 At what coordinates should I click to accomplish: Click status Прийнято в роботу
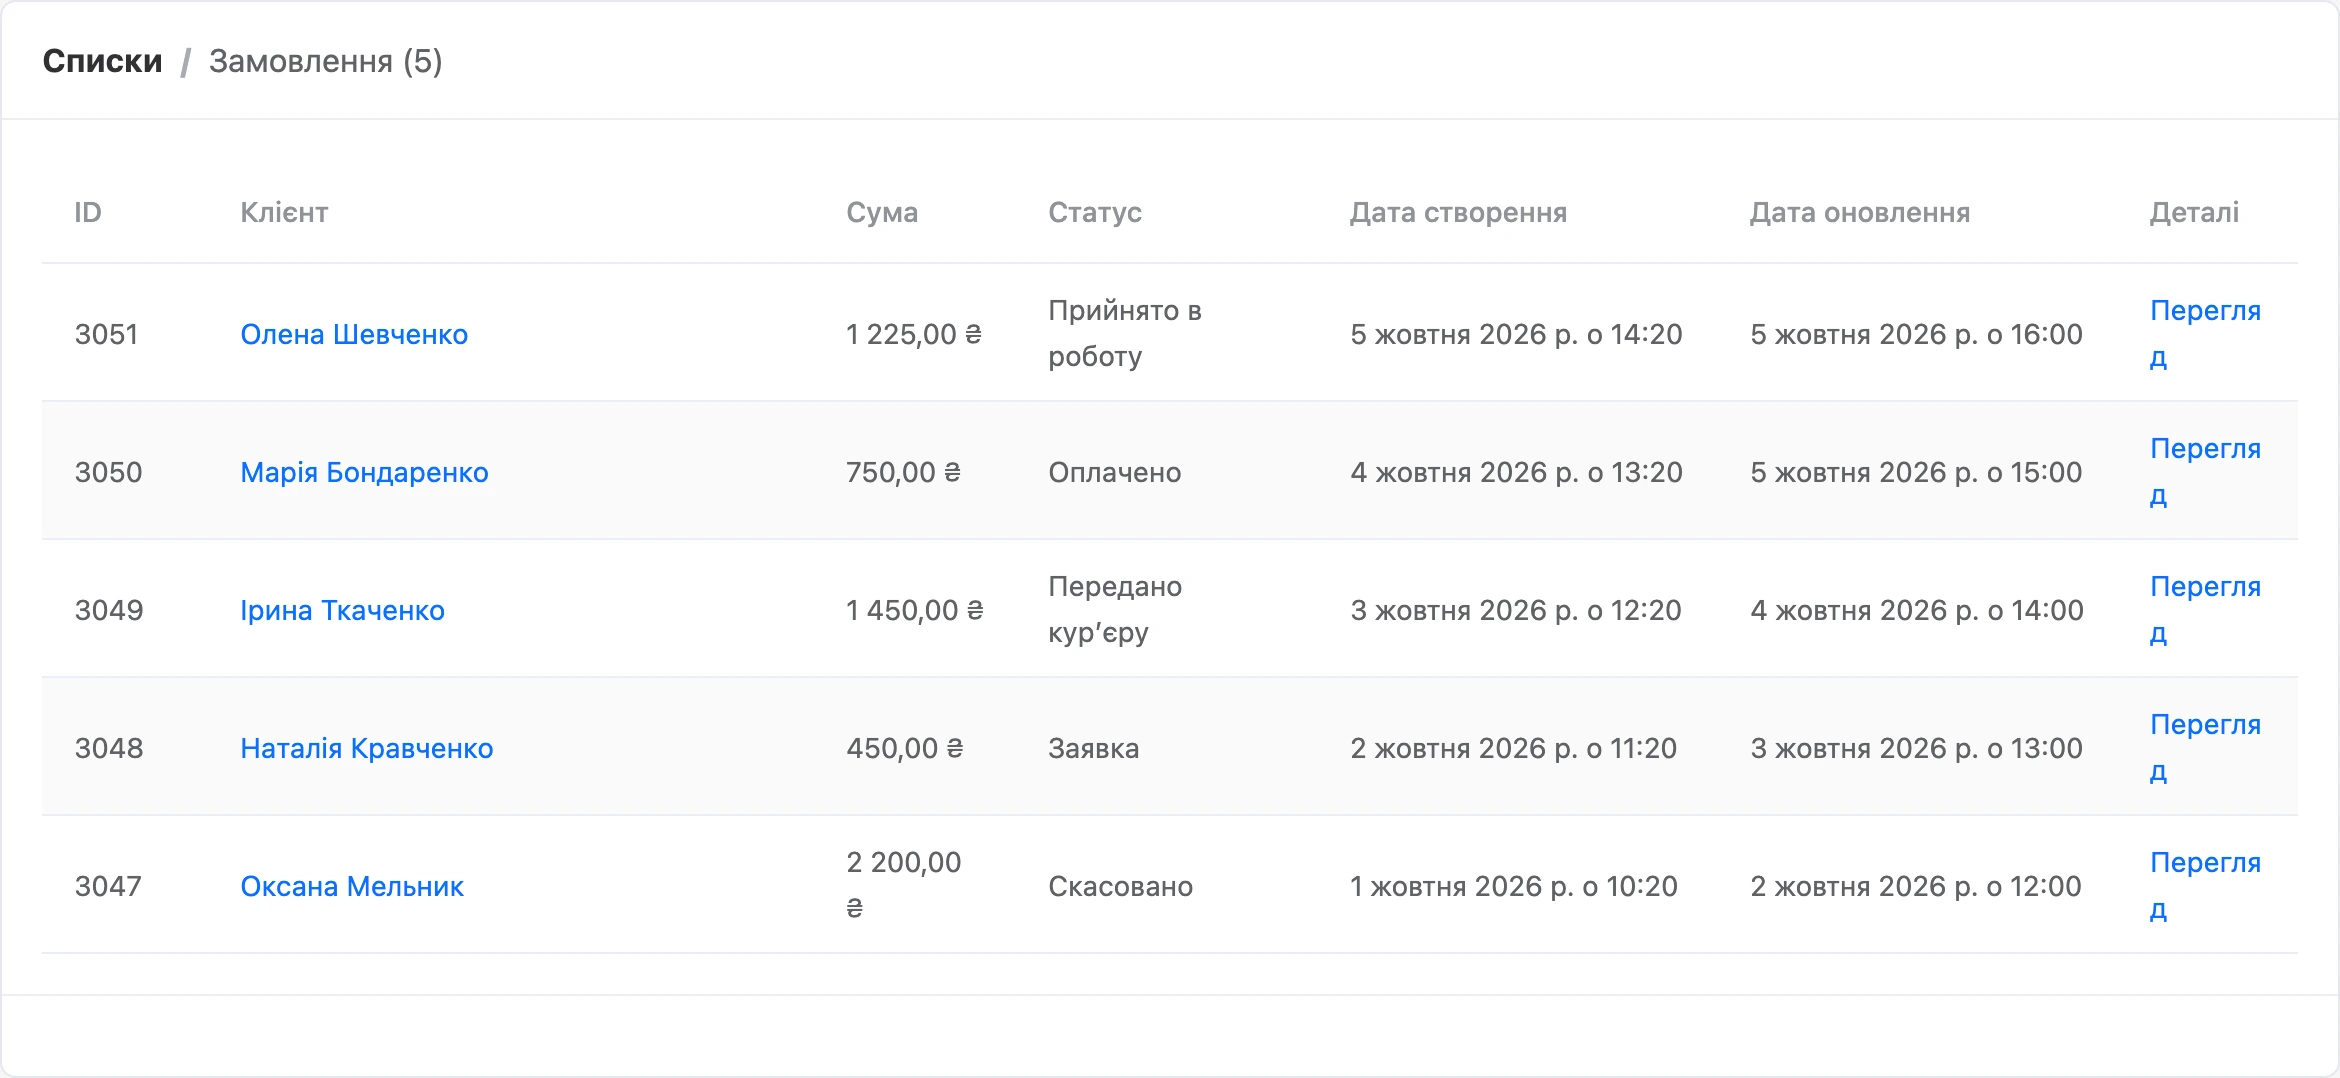[x=1125, y=334]
